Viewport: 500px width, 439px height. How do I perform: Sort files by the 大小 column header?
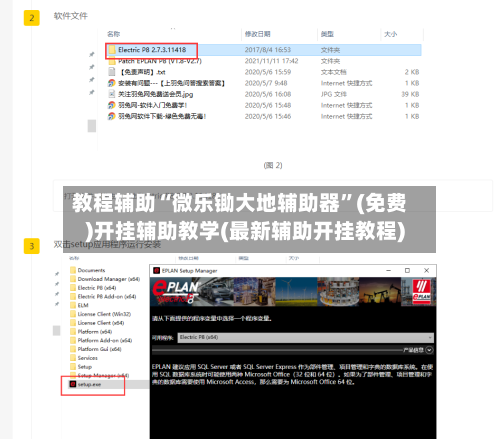[x=390, y=34]
